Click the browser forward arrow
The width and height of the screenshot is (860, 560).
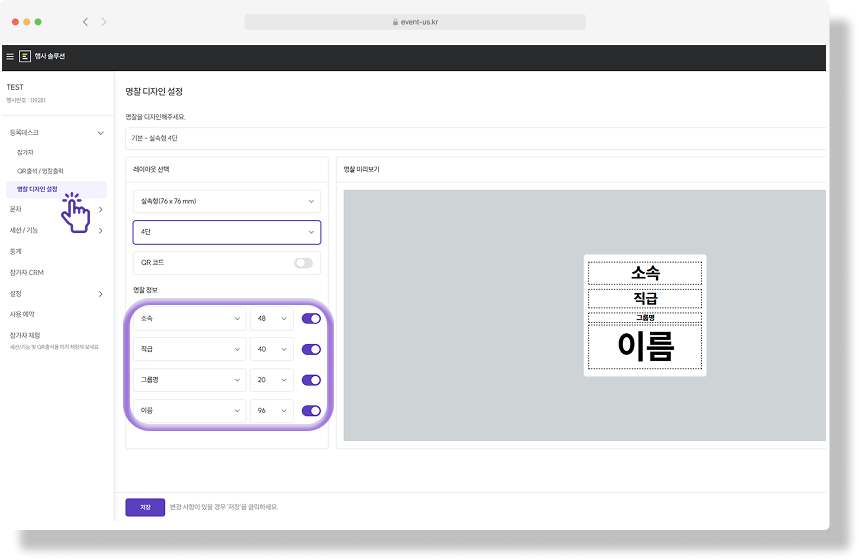[x=104, y=22]
